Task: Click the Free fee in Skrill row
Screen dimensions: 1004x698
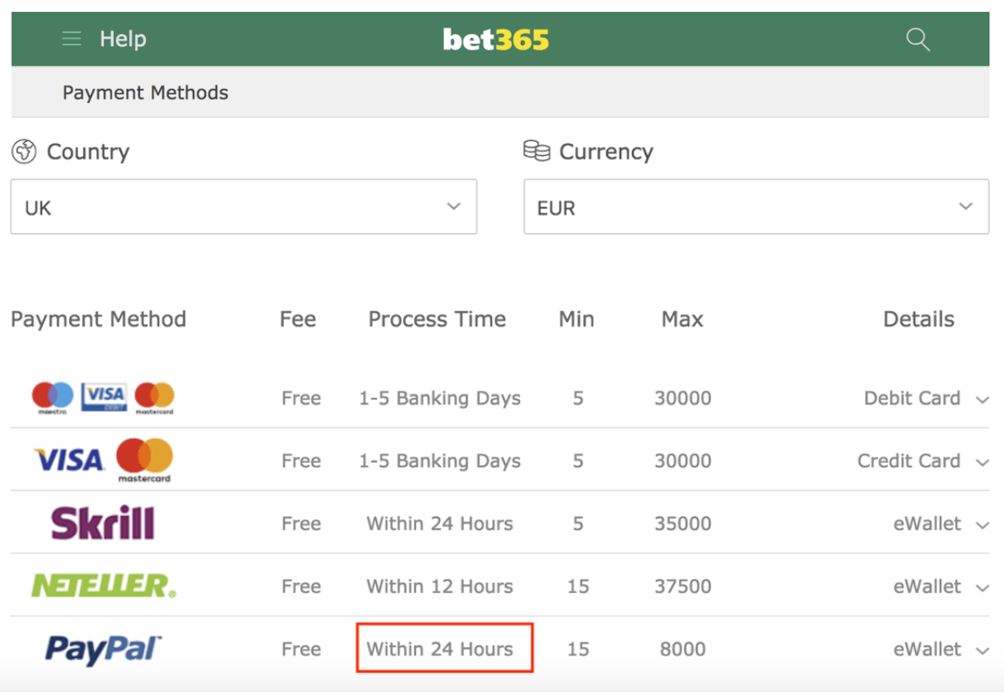Action: click(301, 523)
